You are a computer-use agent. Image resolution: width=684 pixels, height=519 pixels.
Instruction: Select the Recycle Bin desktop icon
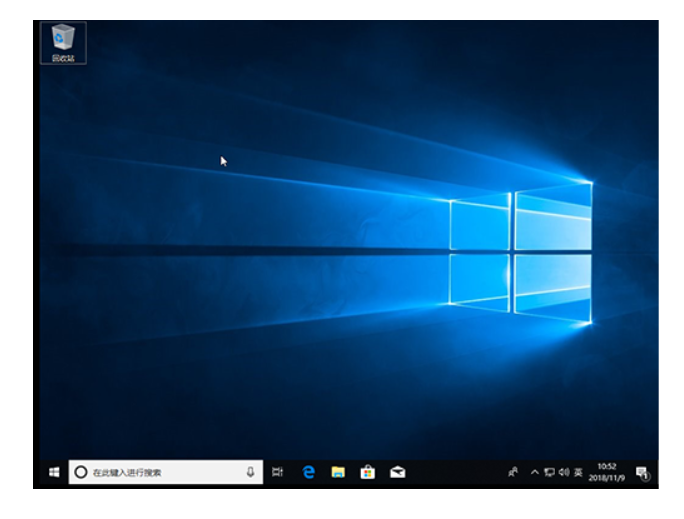63,43
